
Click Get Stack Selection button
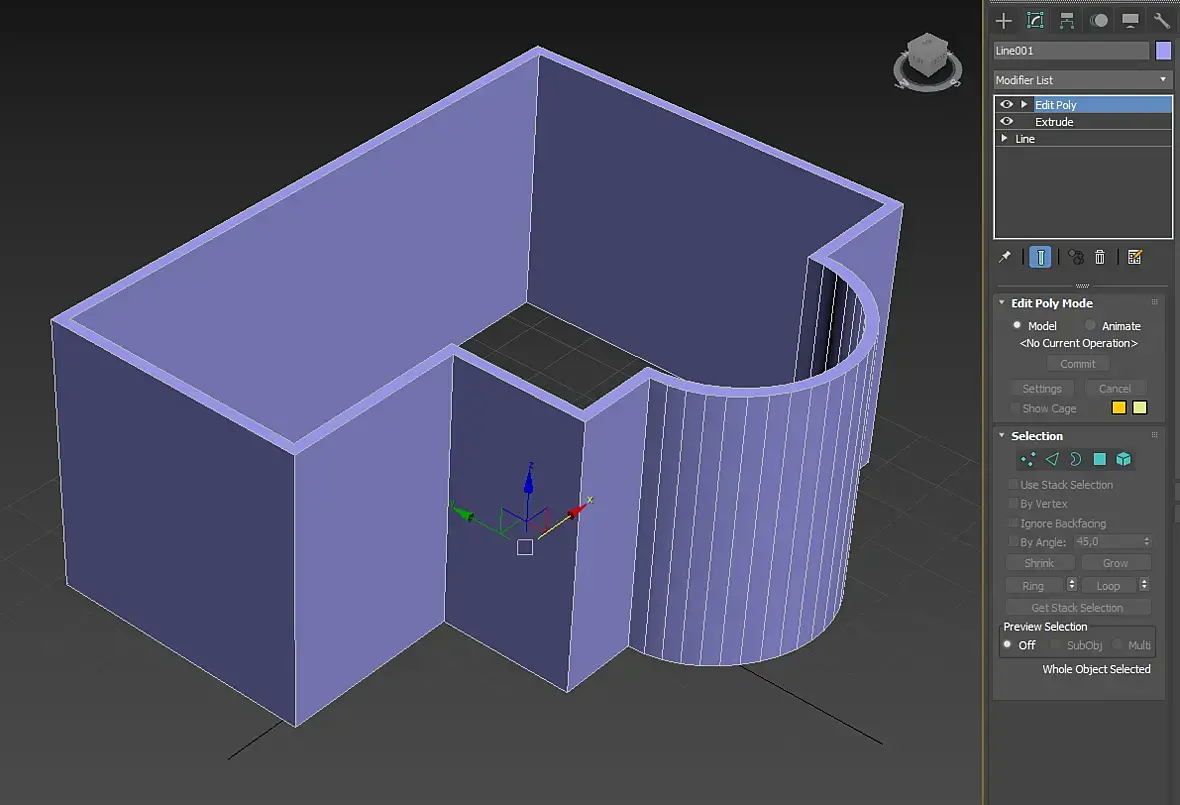(1078, 607)
